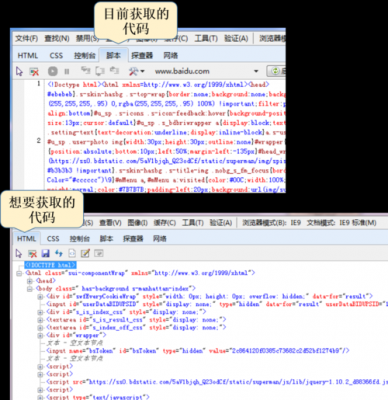This screenshot has width=388, height=400.
Task: Click the step out icon
Action: (x=114, y=70)
